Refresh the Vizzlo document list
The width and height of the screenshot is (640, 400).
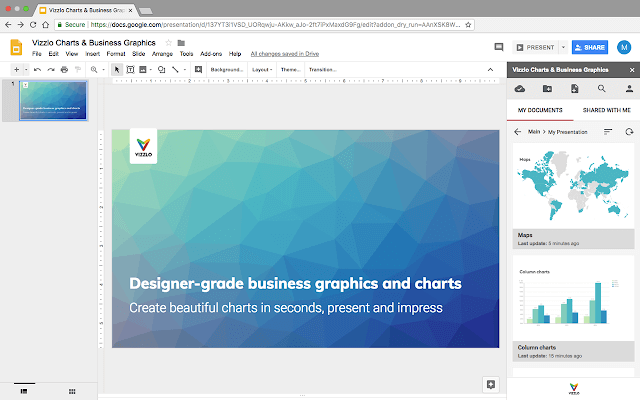point(629,131)
